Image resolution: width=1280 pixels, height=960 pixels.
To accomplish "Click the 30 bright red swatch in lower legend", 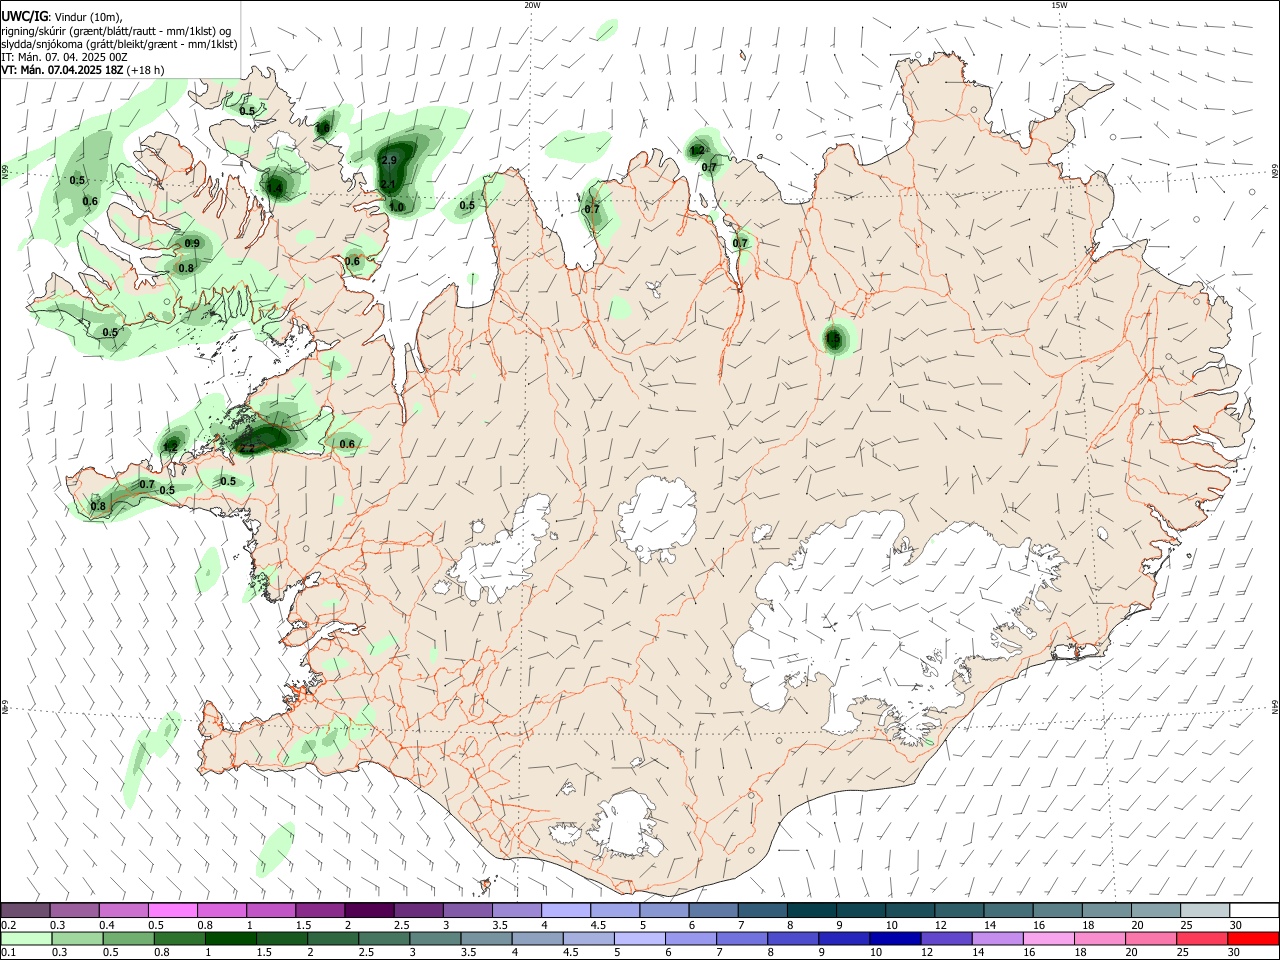I will tap(1253, 938).
